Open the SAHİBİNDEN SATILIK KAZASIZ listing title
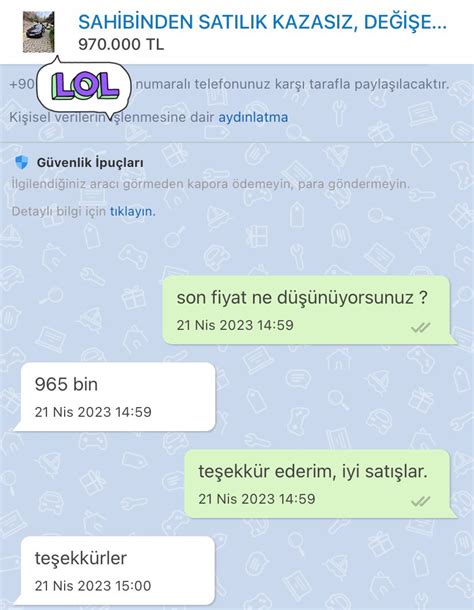Image resolution: width=474 pixels, height=610 pixels. 262,22
